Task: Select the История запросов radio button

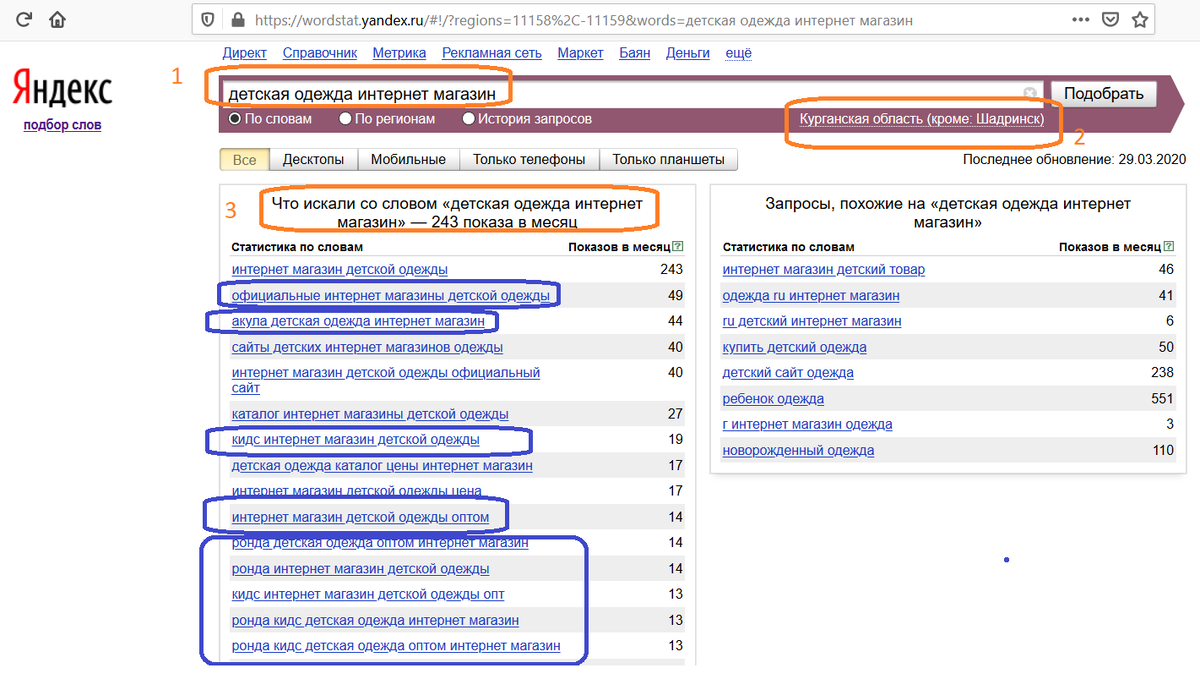Action: click(469, 119)
